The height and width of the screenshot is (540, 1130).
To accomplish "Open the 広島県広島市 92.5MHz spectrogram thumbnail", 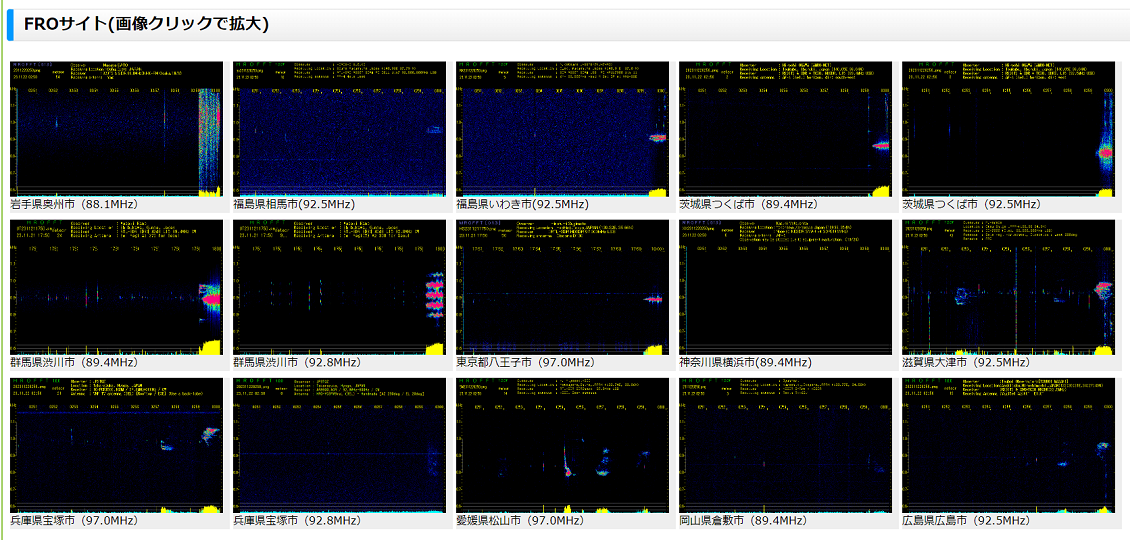I will 1008,445.
